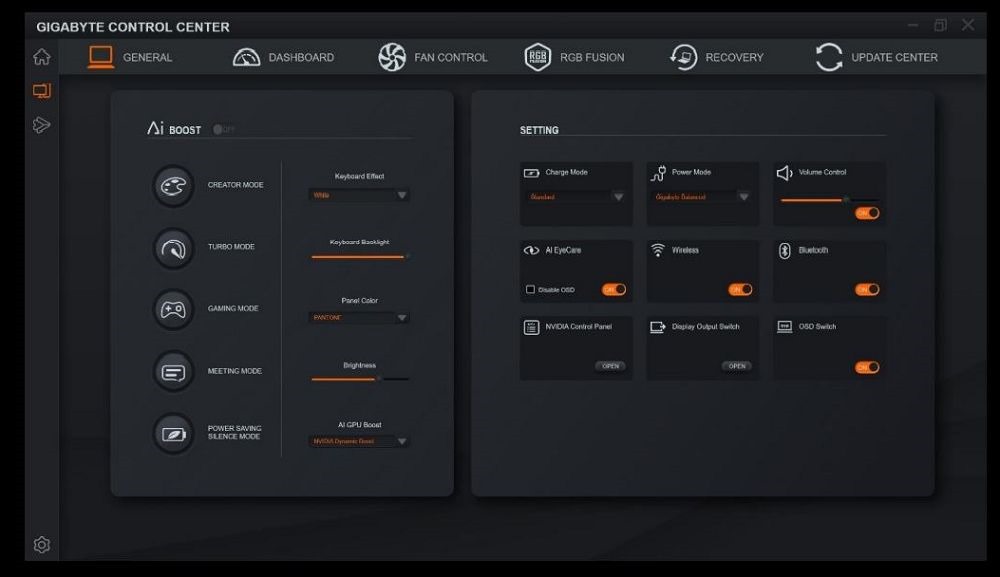Toggle the AI Boost switch

pos(224,129)
